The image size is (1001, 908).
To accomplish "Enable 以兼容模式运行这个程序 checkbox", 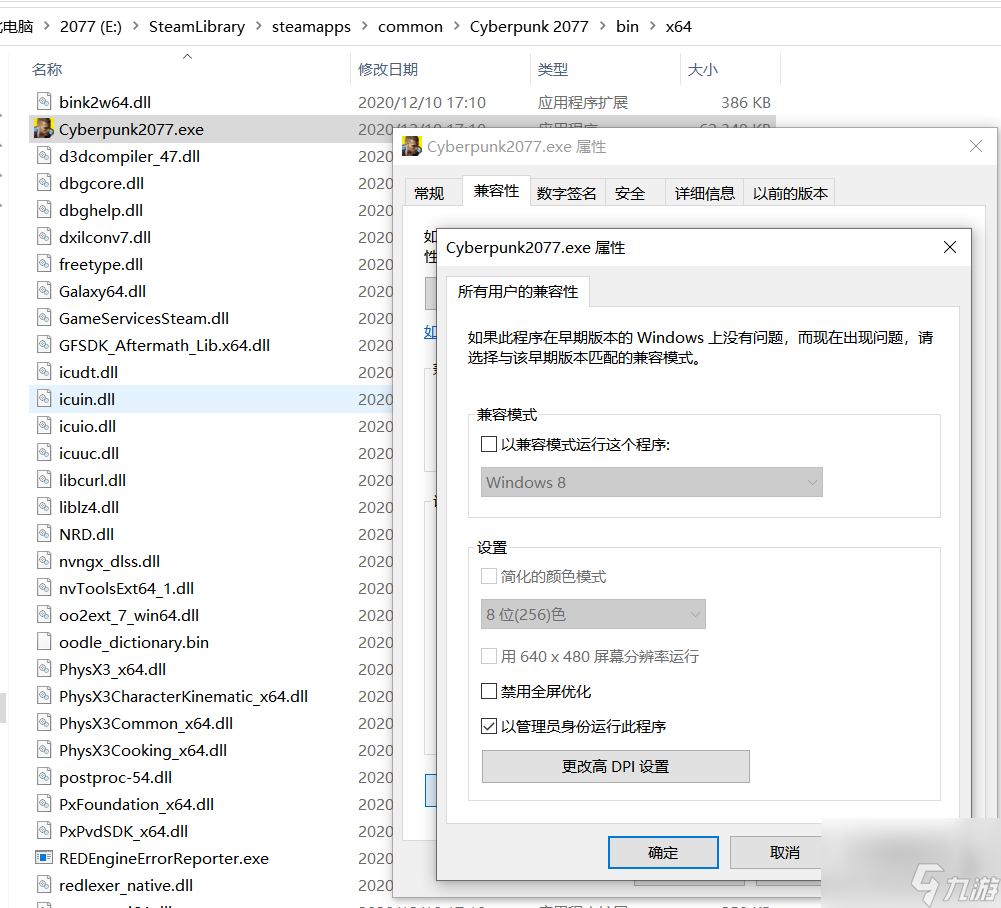I will coord(489,444).
